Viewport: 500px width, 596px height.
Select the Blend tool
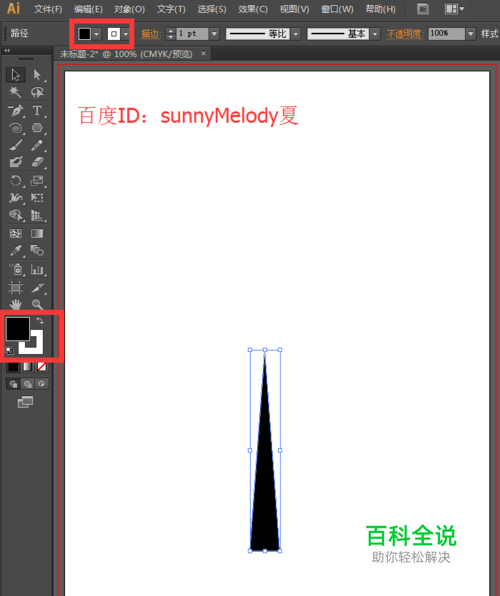(37, 250)
